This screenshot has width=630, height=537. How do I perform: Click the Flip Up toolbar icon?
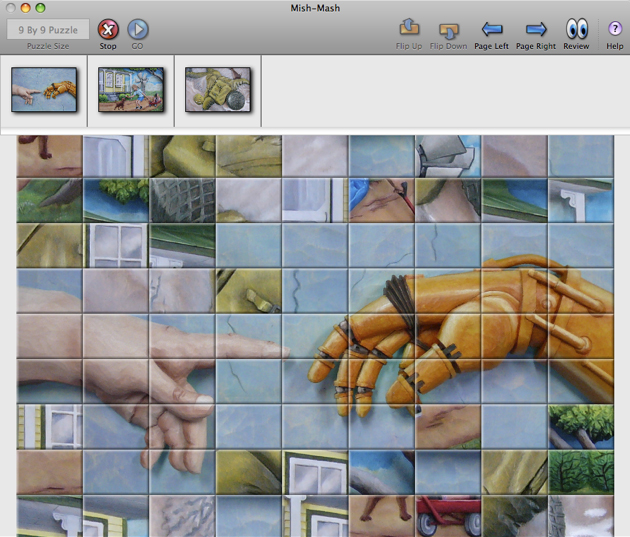[x=408, y=29]
